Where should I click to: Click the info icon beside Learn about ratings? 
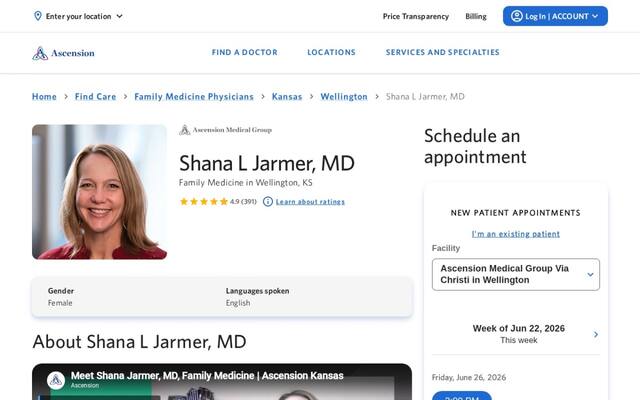tap(268, 202)
